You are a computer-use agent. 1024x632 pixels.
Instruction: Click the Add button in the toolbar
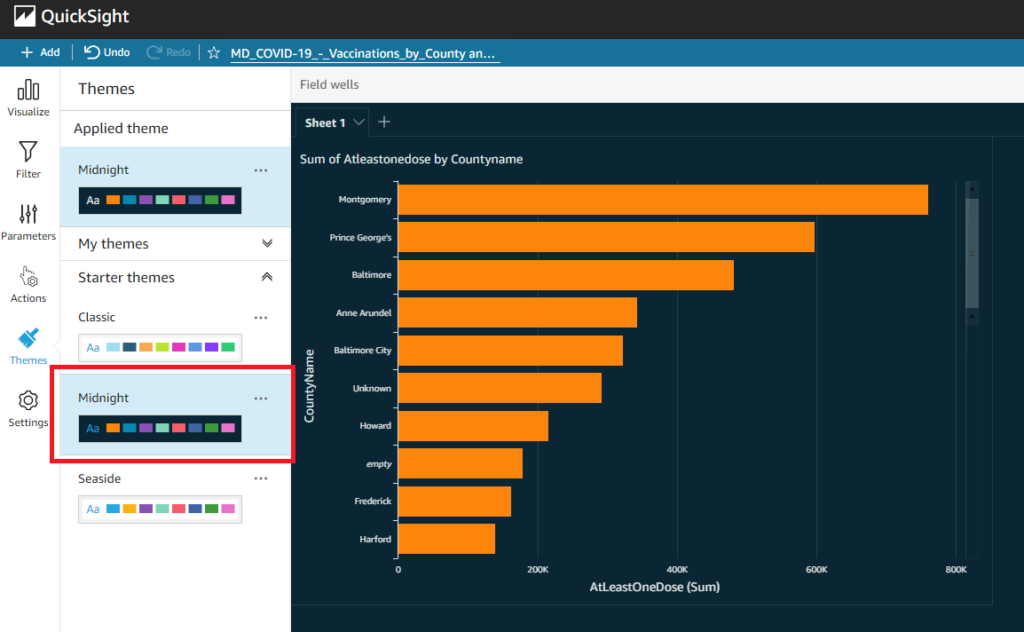tap(40, 51)
